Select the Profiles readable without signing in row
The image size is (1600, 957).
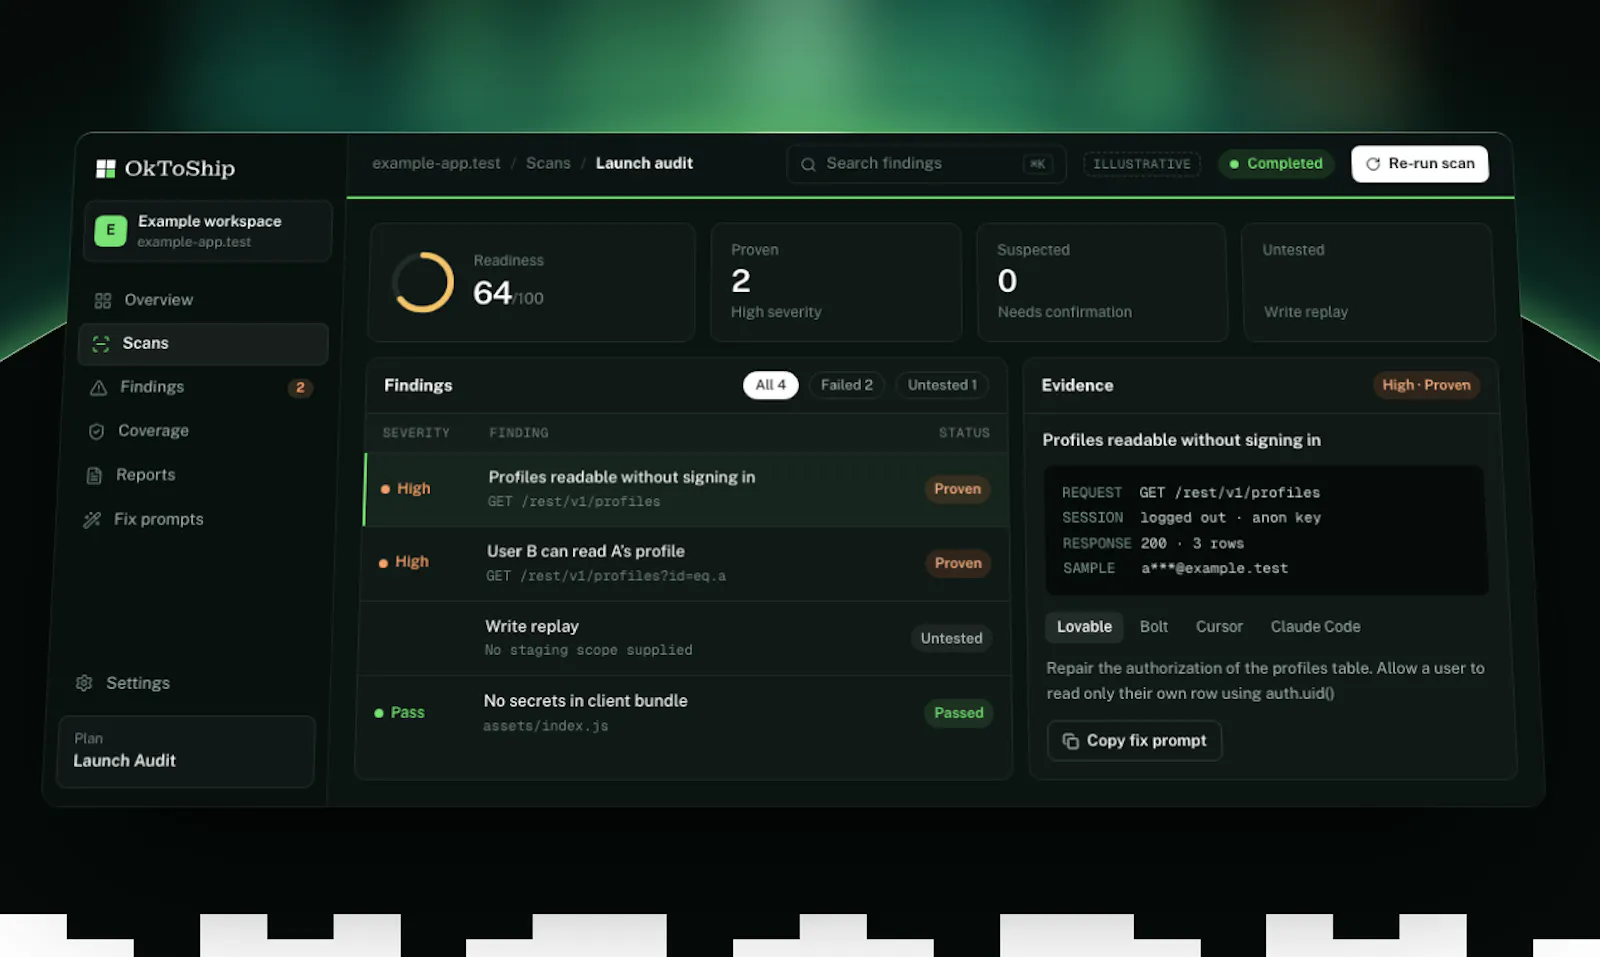(687, 489)
